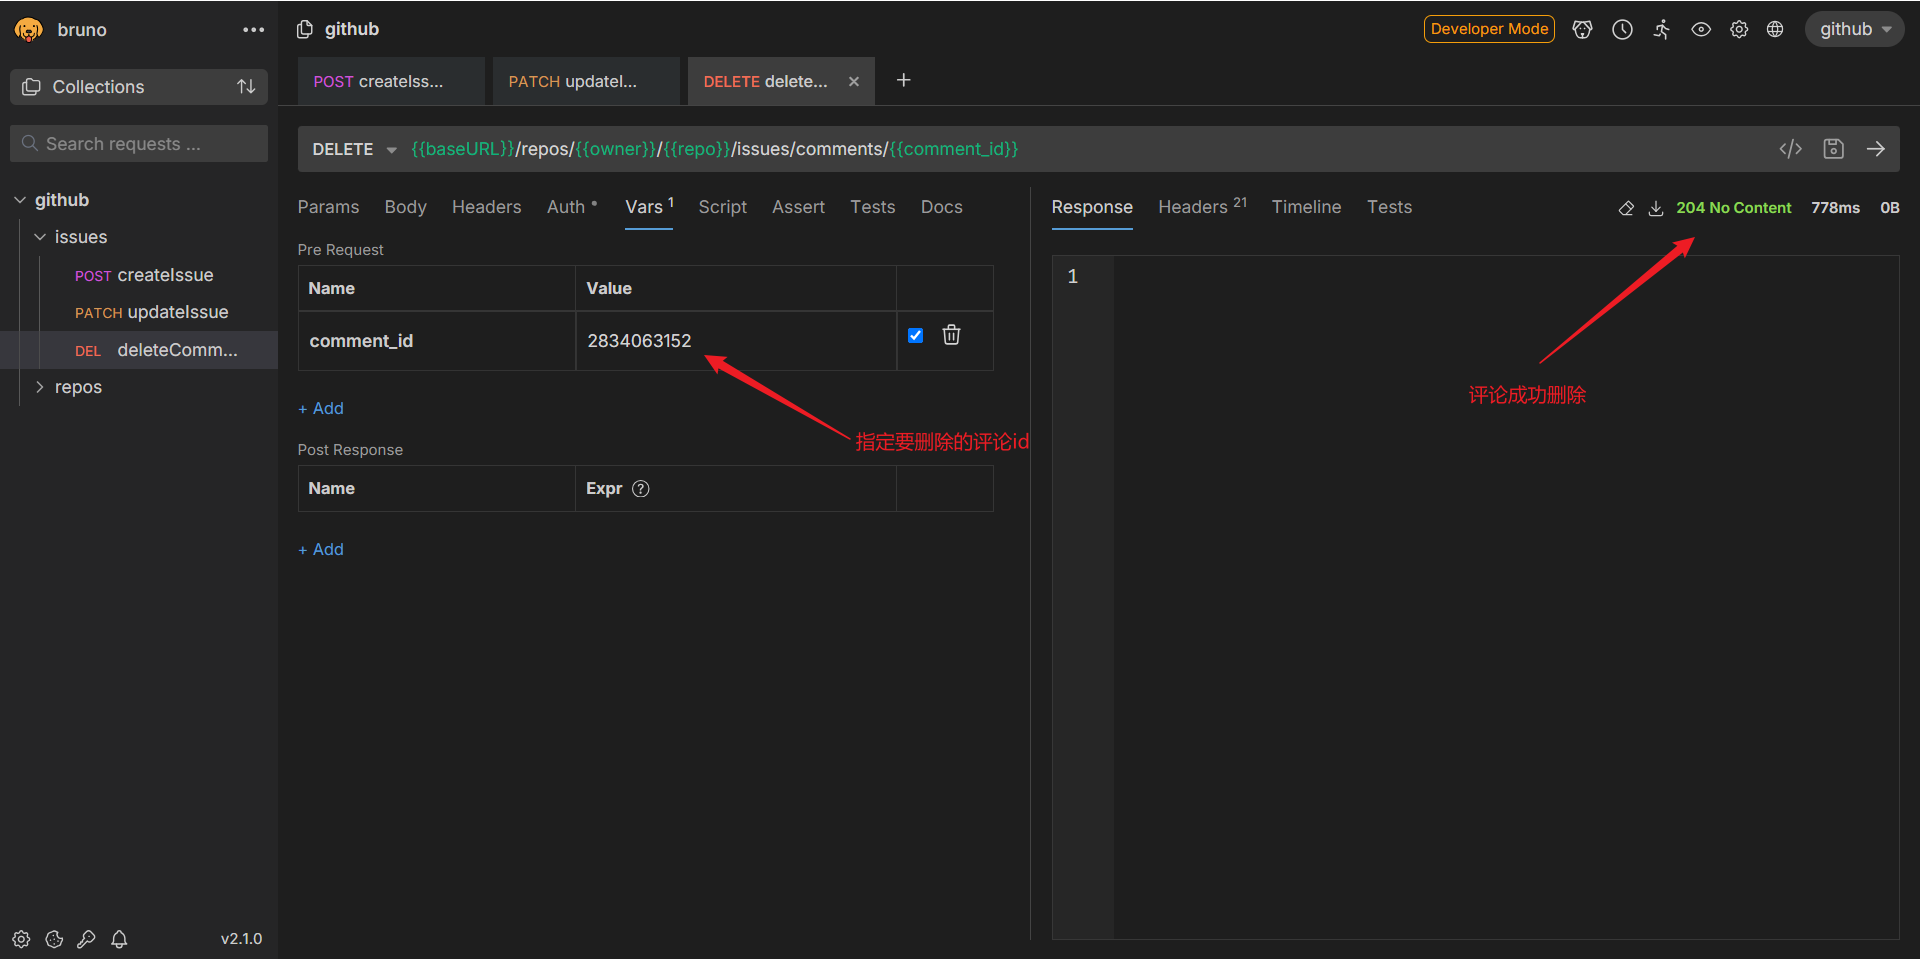Click the github collection title copy icon
Screen dimensions: 1920x959
[305, 29]
